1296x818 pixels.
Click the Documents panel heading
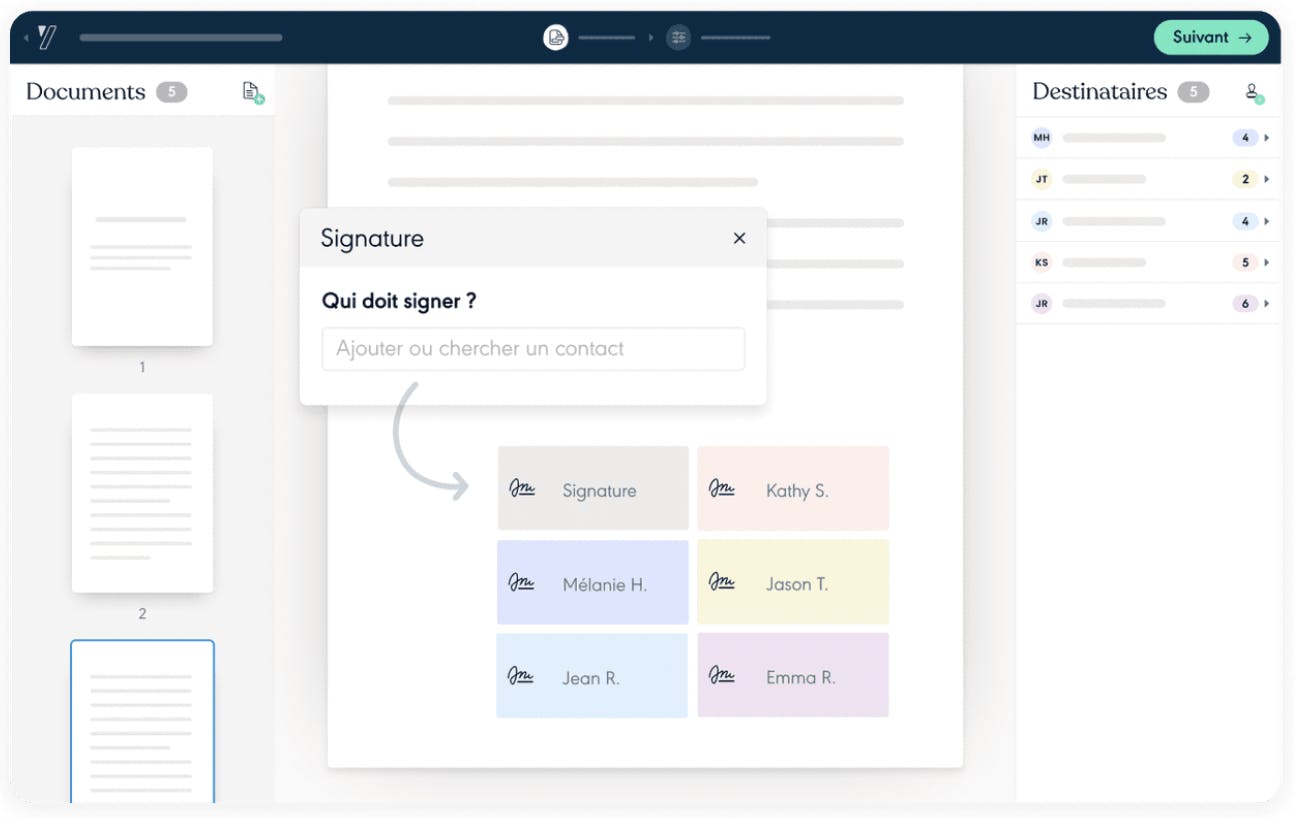pos(86,92)
